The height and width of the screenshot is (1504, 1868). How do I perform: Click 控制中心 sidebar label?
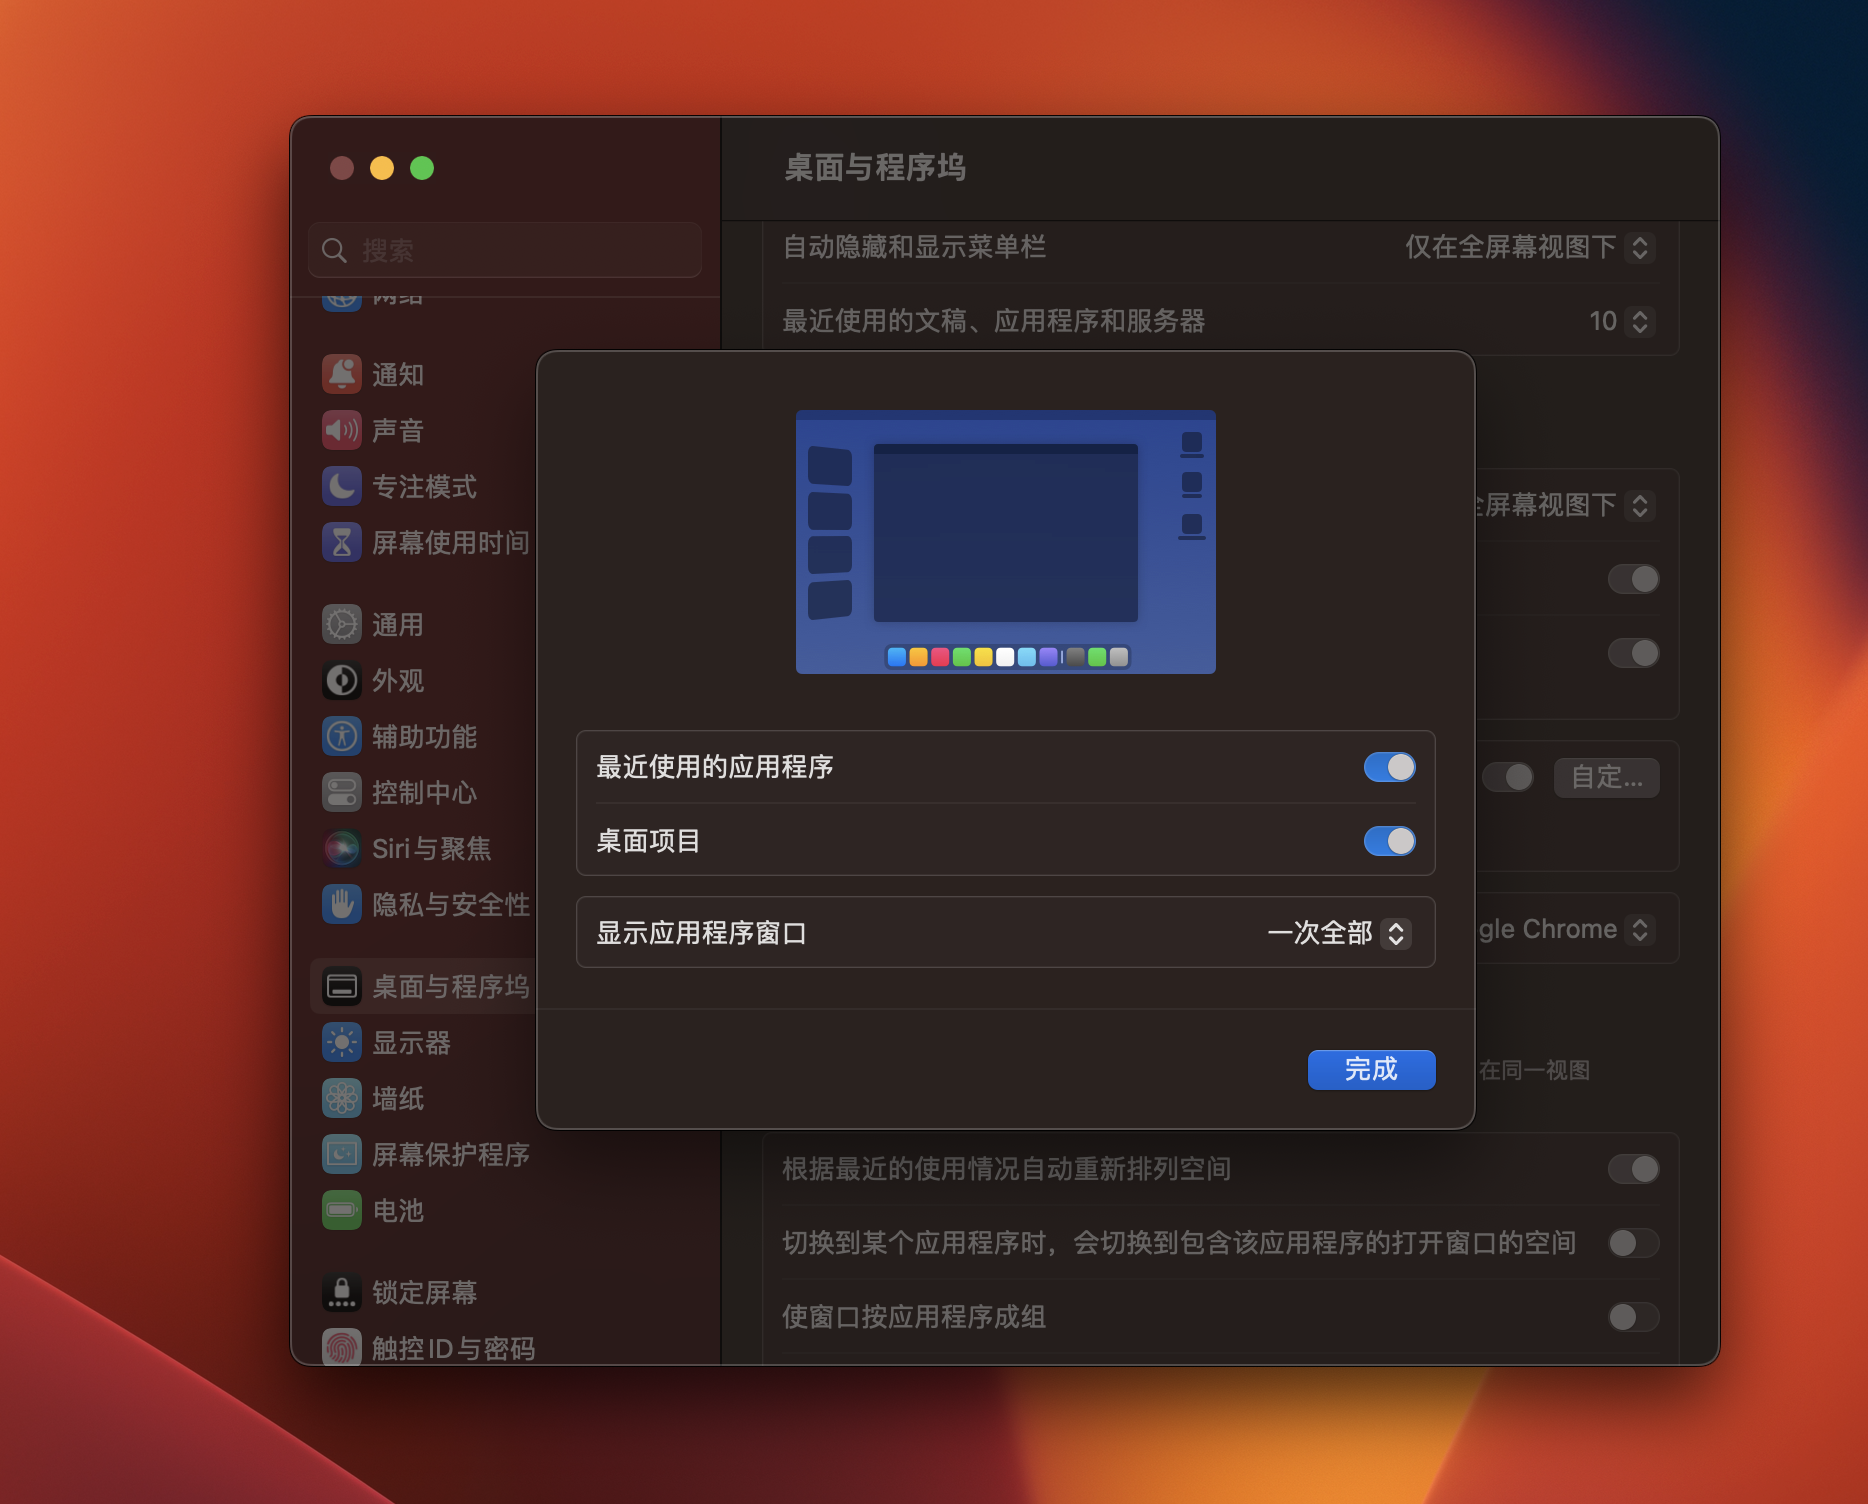point(424,792)
